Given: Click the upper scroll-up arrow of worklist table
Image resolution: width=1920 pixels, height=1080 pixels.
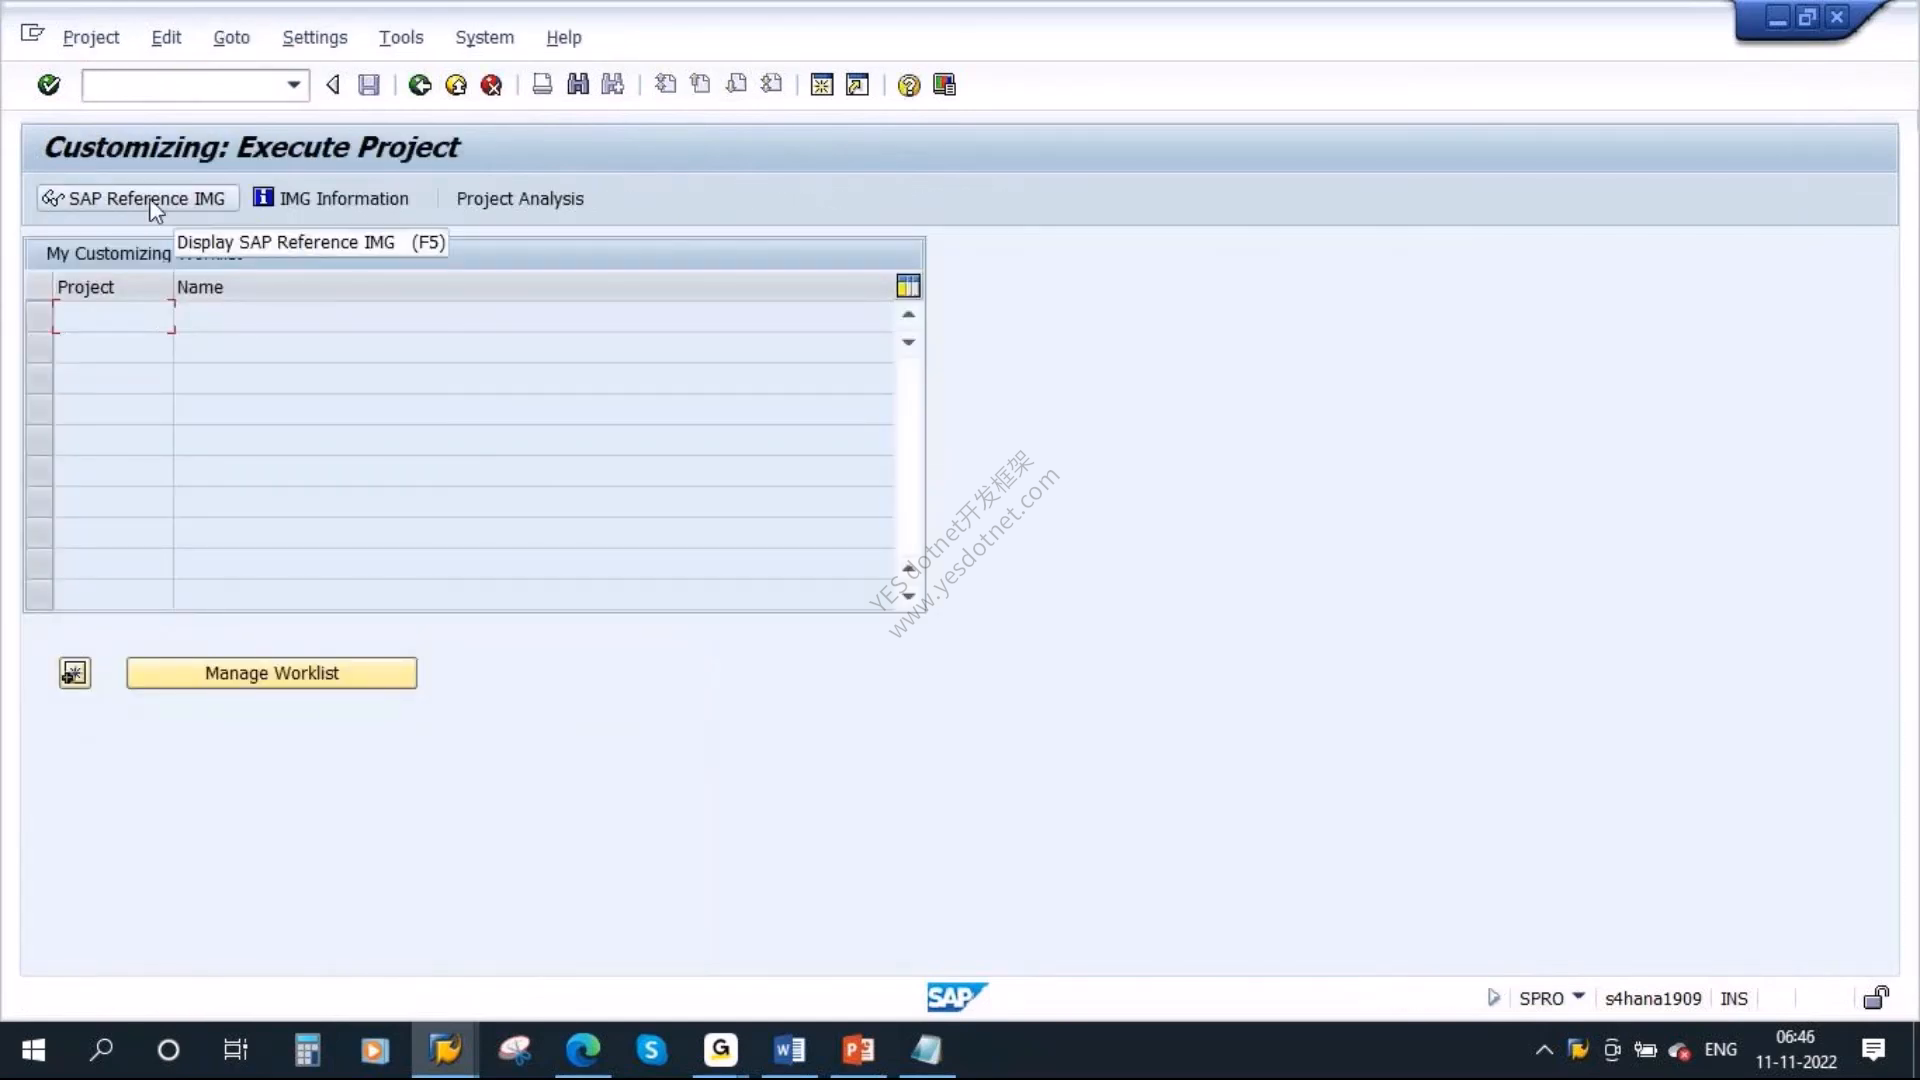Looking at the screenshot, I should click(908, 314).
